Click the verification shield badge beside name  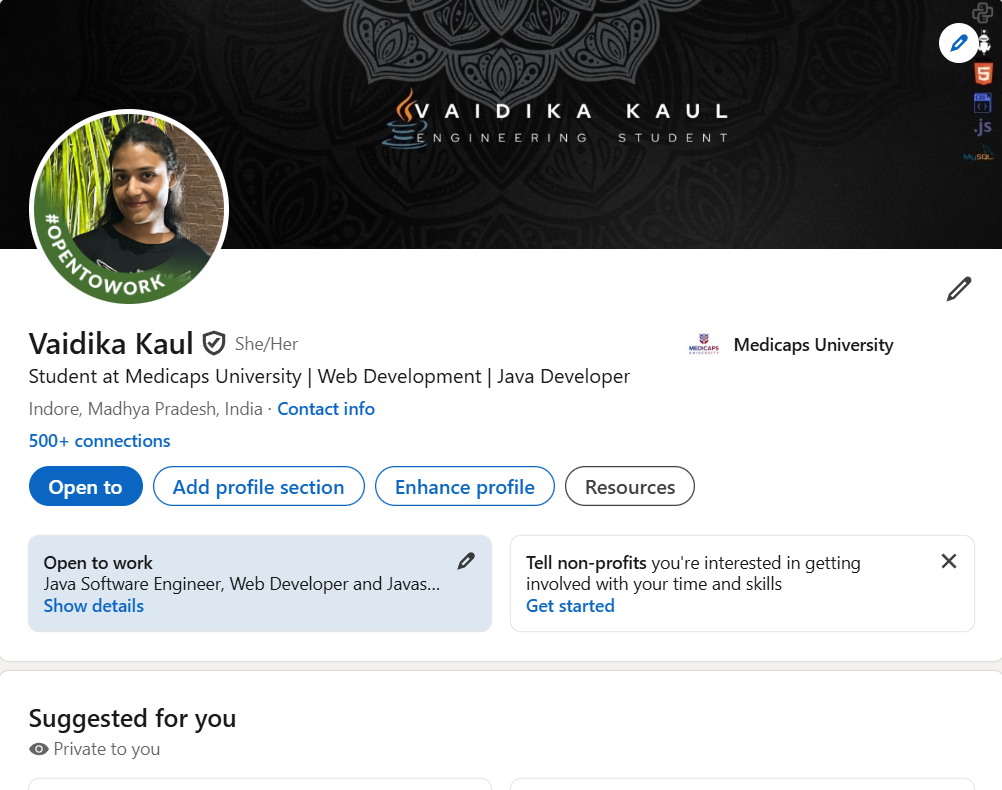(x=213, y=343)
